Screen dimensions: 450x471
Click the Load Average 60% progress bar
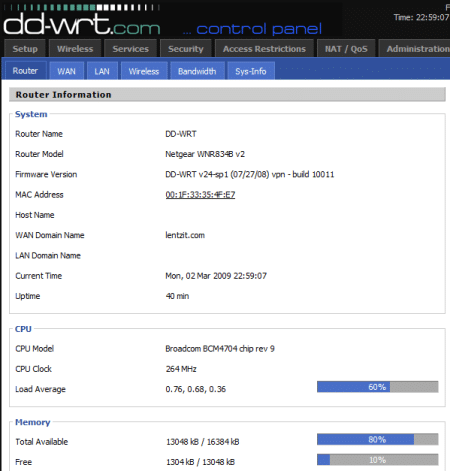[x=377, y=387]
